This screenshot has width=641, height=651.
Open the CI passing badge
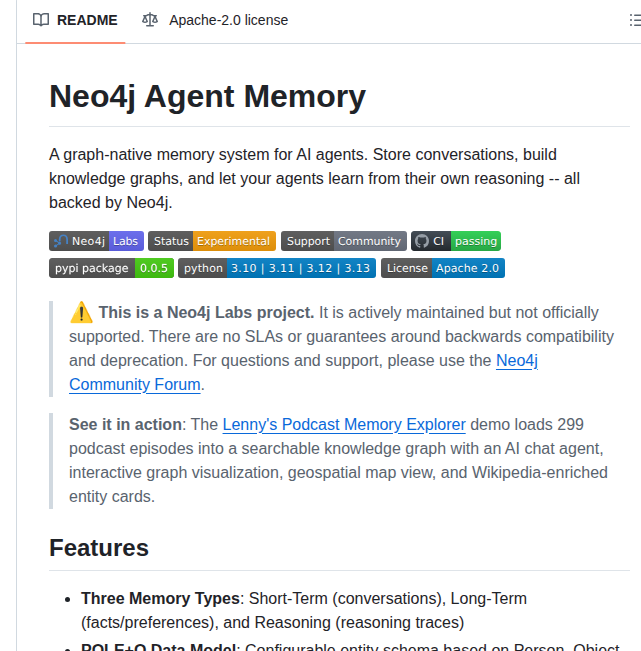click(456, 241)
